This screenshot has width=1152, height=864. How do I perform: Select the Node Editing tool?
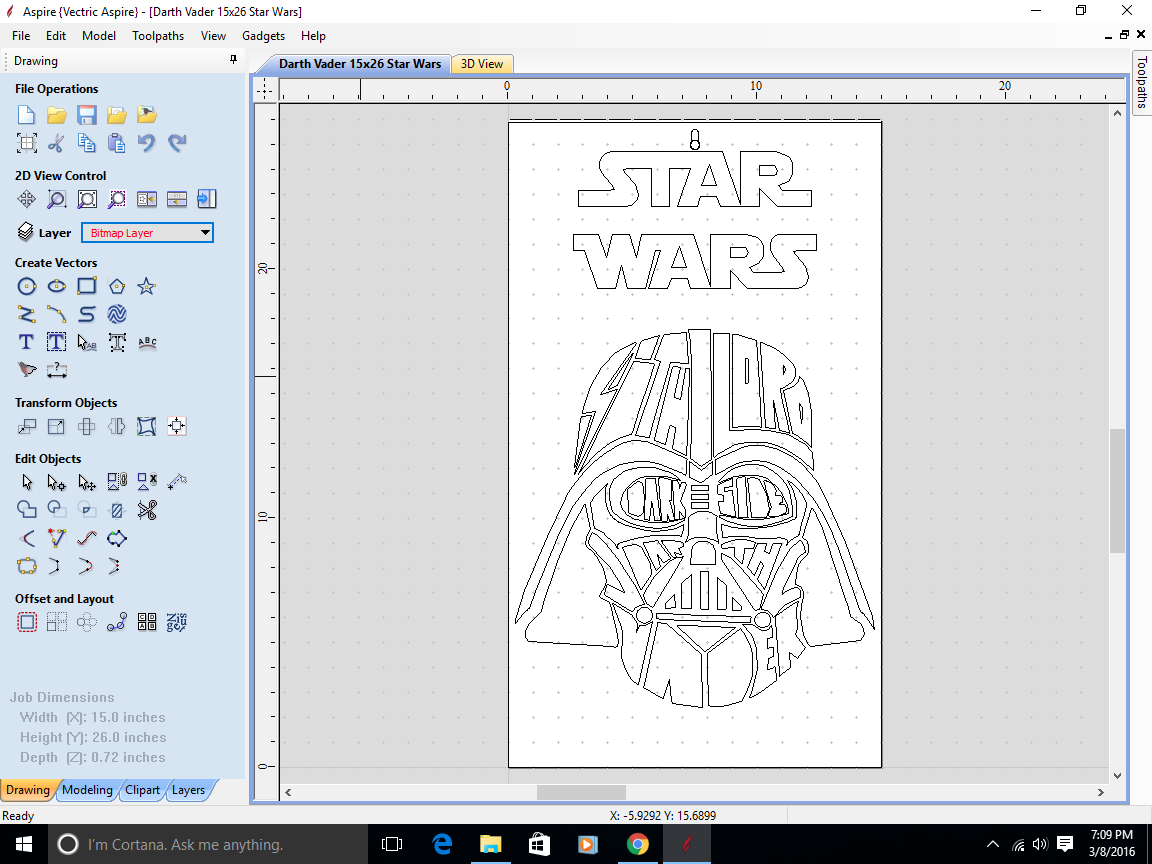point(57,482)
